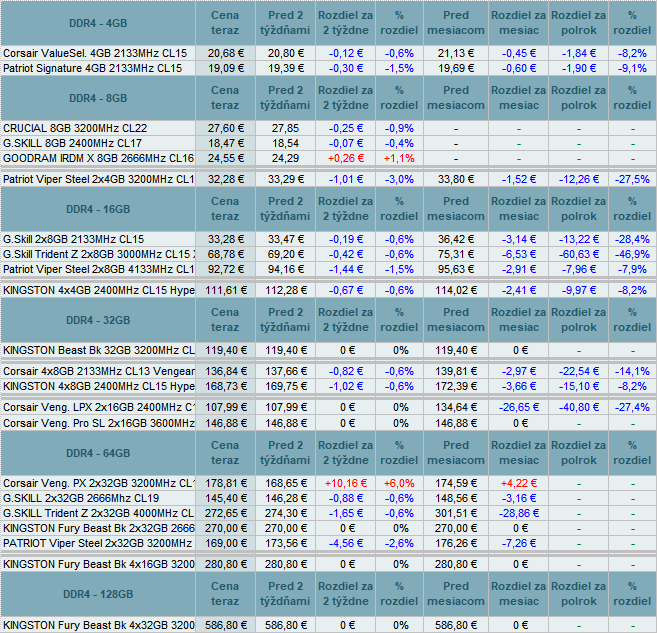The height and width of the screenshot is (633, 657).
Task: Click the DDR4 - 128GB section header
Action: coord(98,594)
